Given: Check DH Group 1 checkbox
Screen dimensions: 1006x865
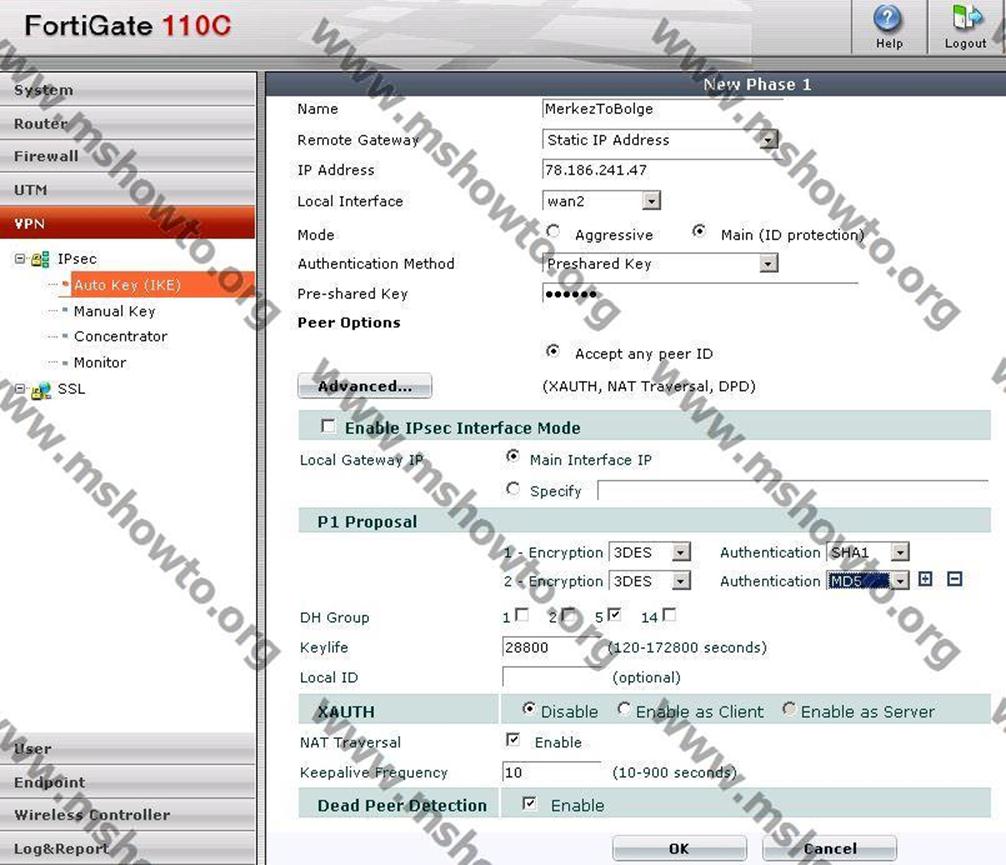Looking at the screenshot, I should coord(522,615).
